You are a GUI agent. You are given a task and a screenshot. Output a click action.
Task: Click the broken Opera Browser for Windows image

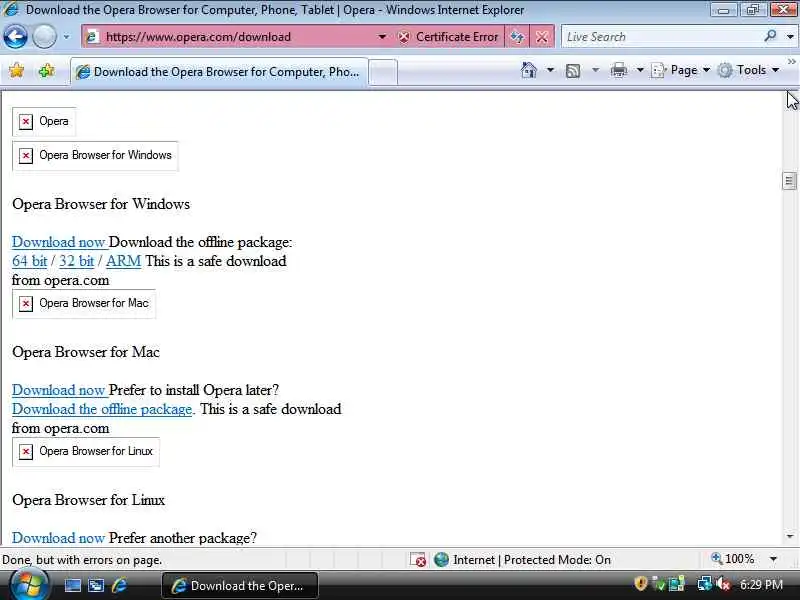(95, 156)
